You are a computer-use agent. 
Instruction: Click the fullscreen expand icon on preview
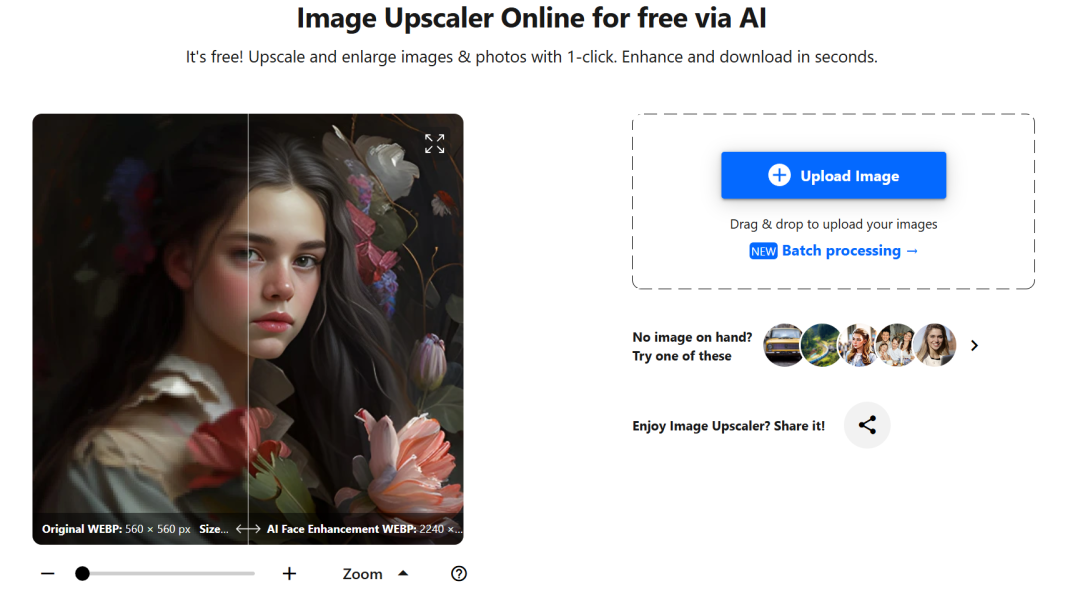click(x=434, y=144)
